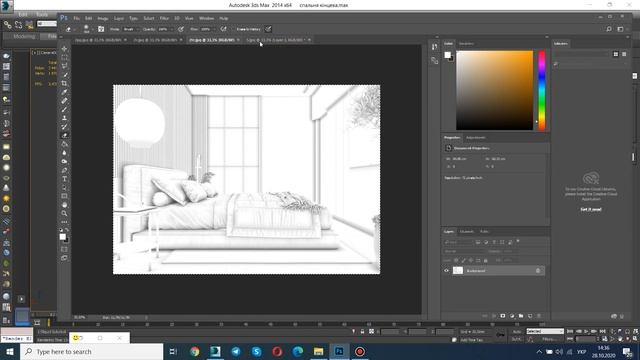640x360 pixels.
Task: Click the add layer mask icon
Action: pyautogui.click(x=503, y=316)
